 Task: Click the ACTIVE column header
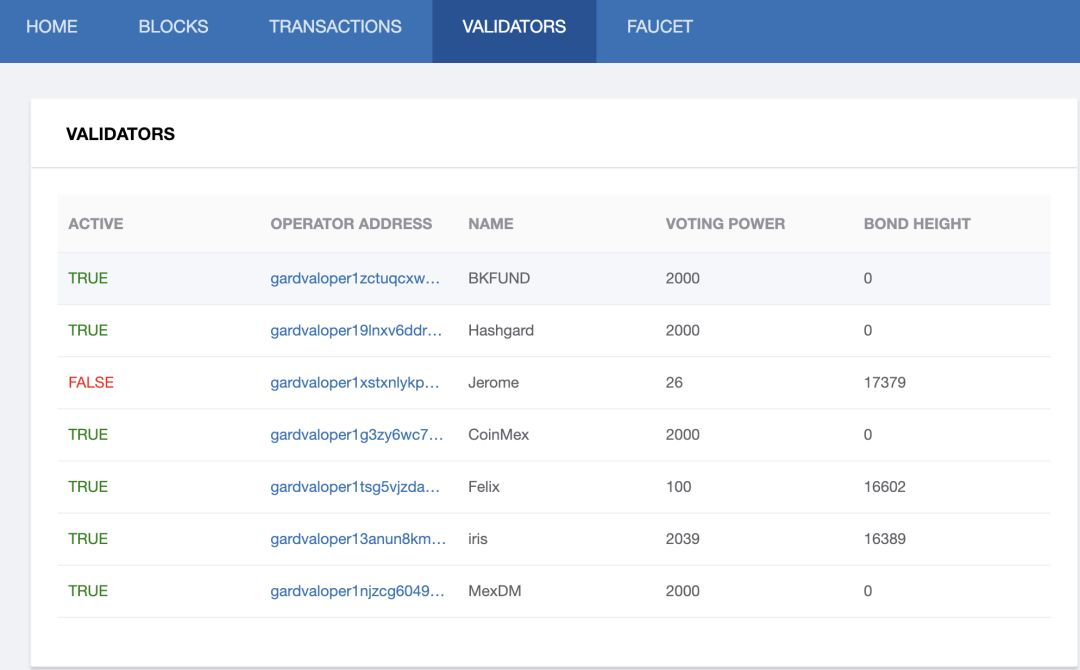click(x=96, y=224)
